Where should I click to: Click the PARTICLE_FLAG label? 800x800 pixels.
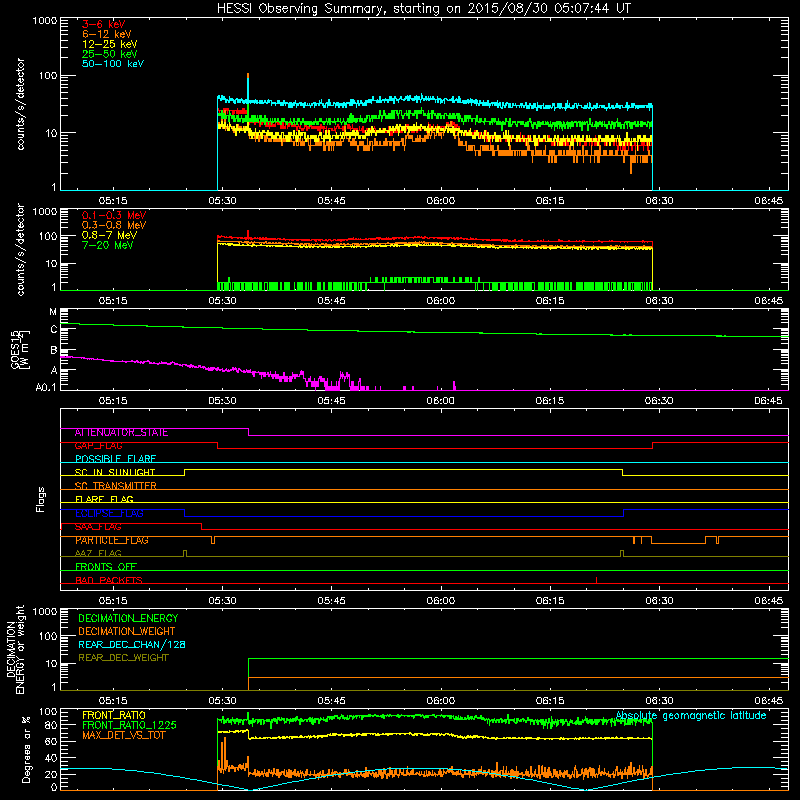[x=112, y=540]
